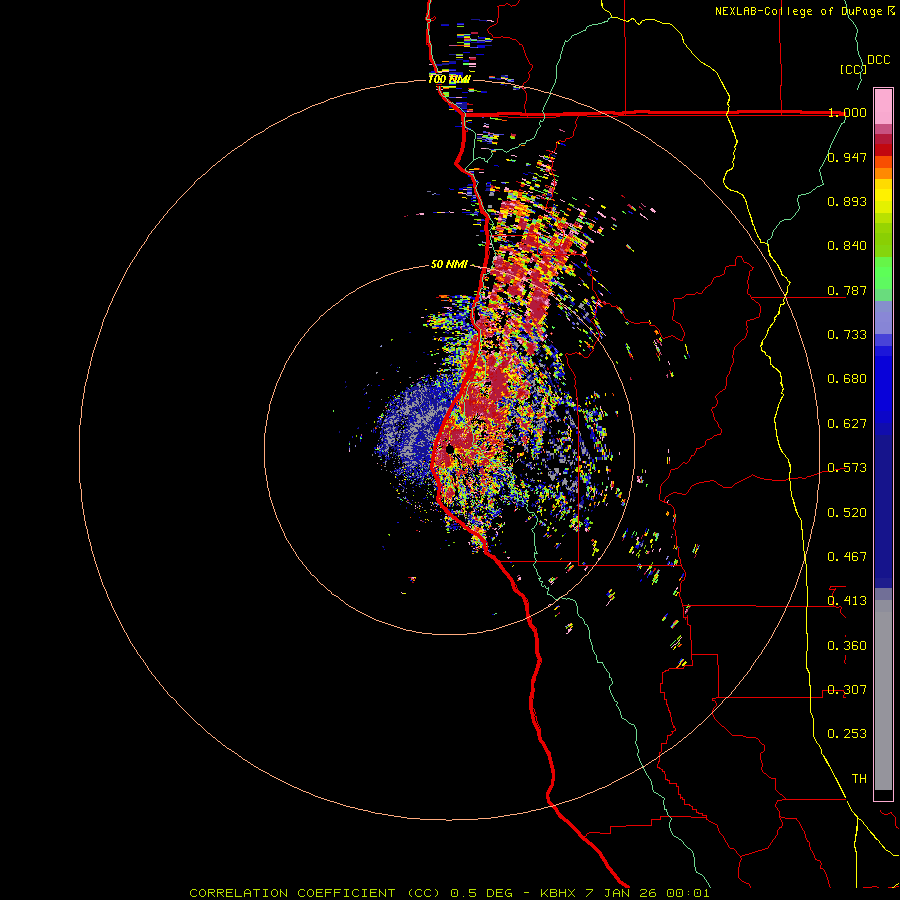Select the 0.520 scale value
The height and width of the screenshot is (900, 900).
(x=847, y=513)
